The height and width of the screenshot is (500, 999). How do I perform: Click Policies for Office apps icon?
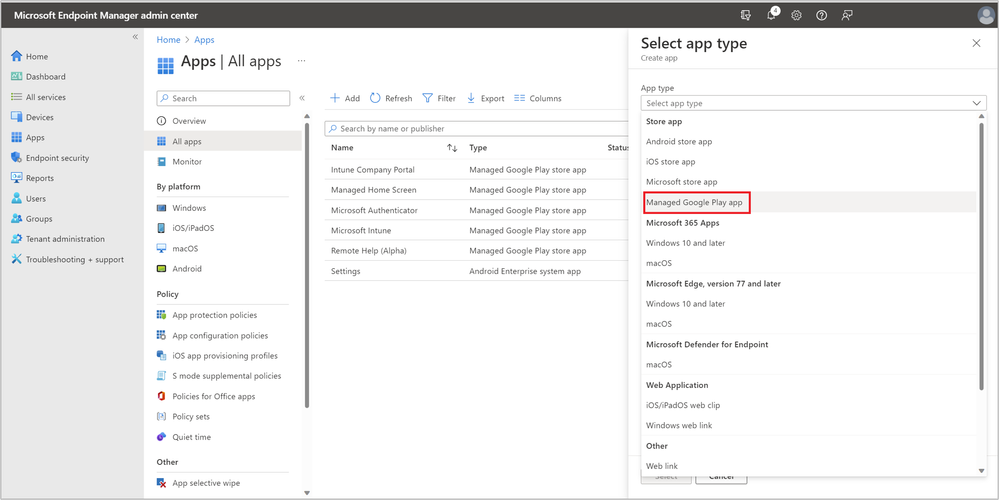pyautogui.click(x=162, y=396)
